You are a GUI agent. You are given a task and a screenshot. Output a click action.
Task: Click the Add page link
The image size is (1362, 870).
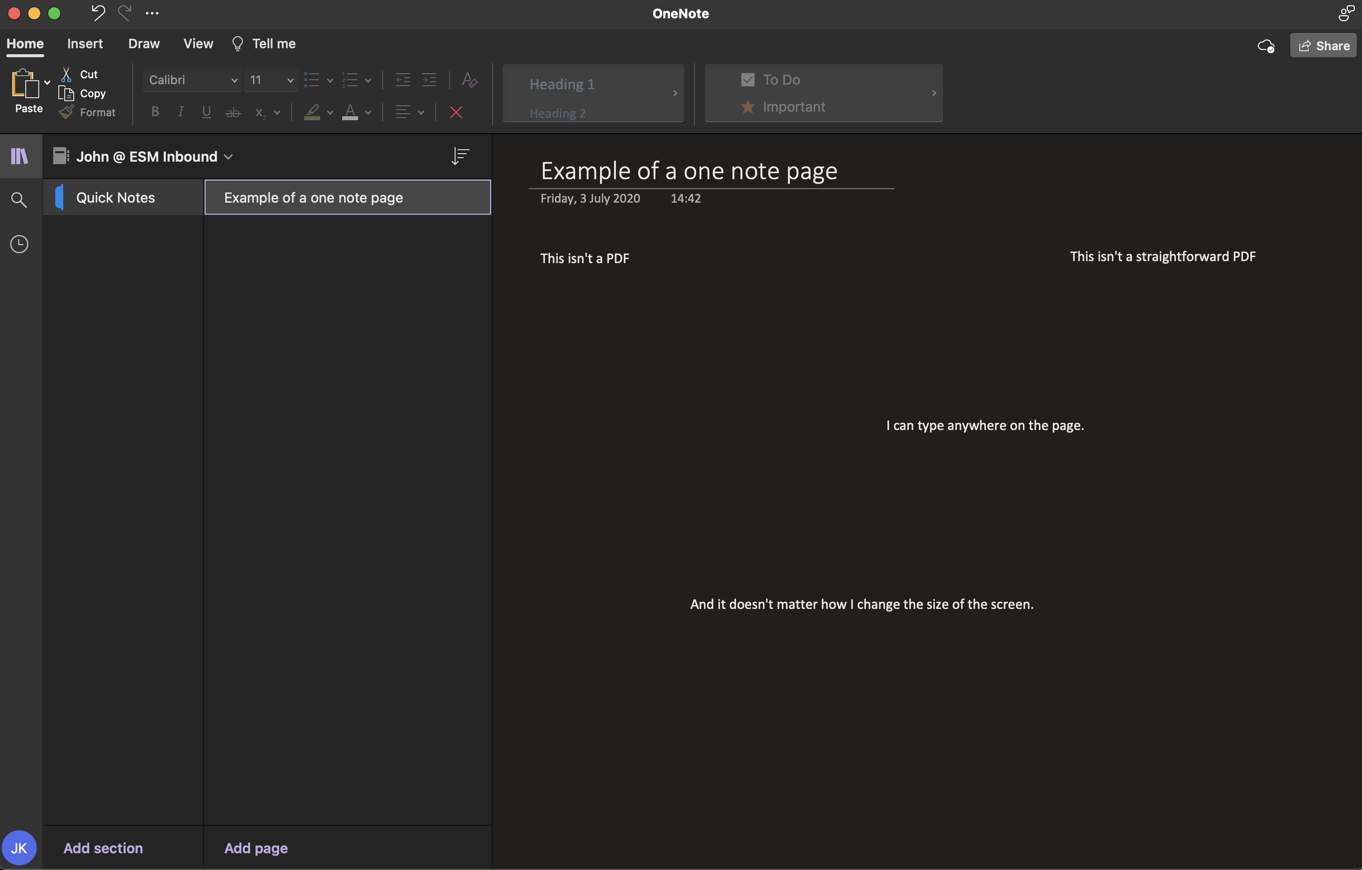click(256, 848)
